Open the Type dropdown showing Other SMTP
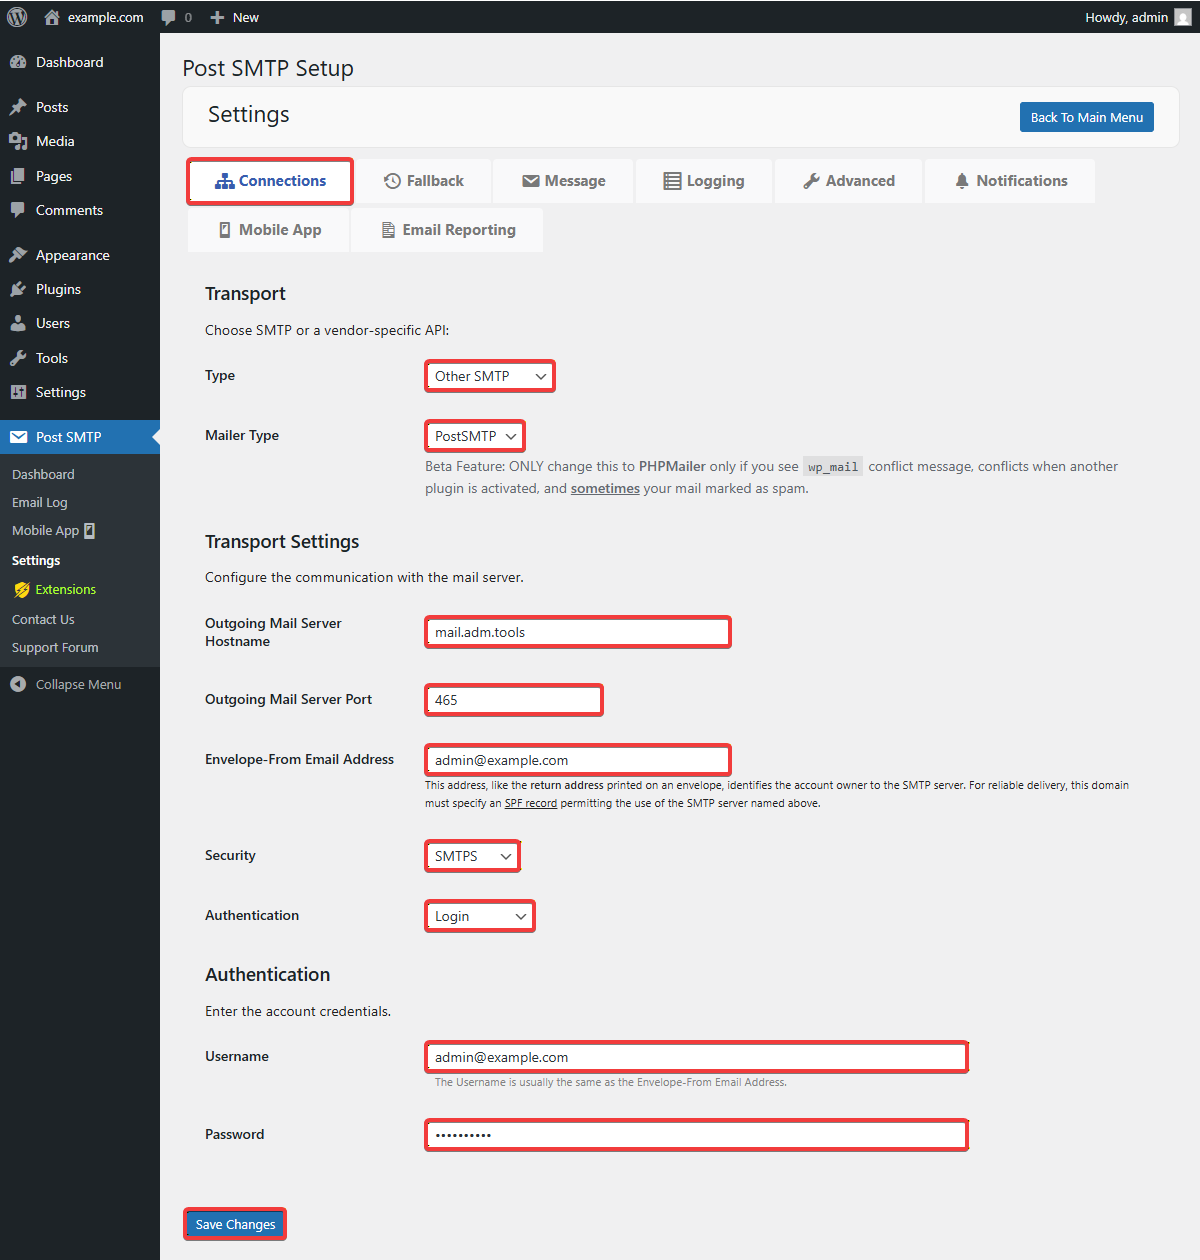The height and width of the screenshot is (1260, 1200). coord(490,376)
